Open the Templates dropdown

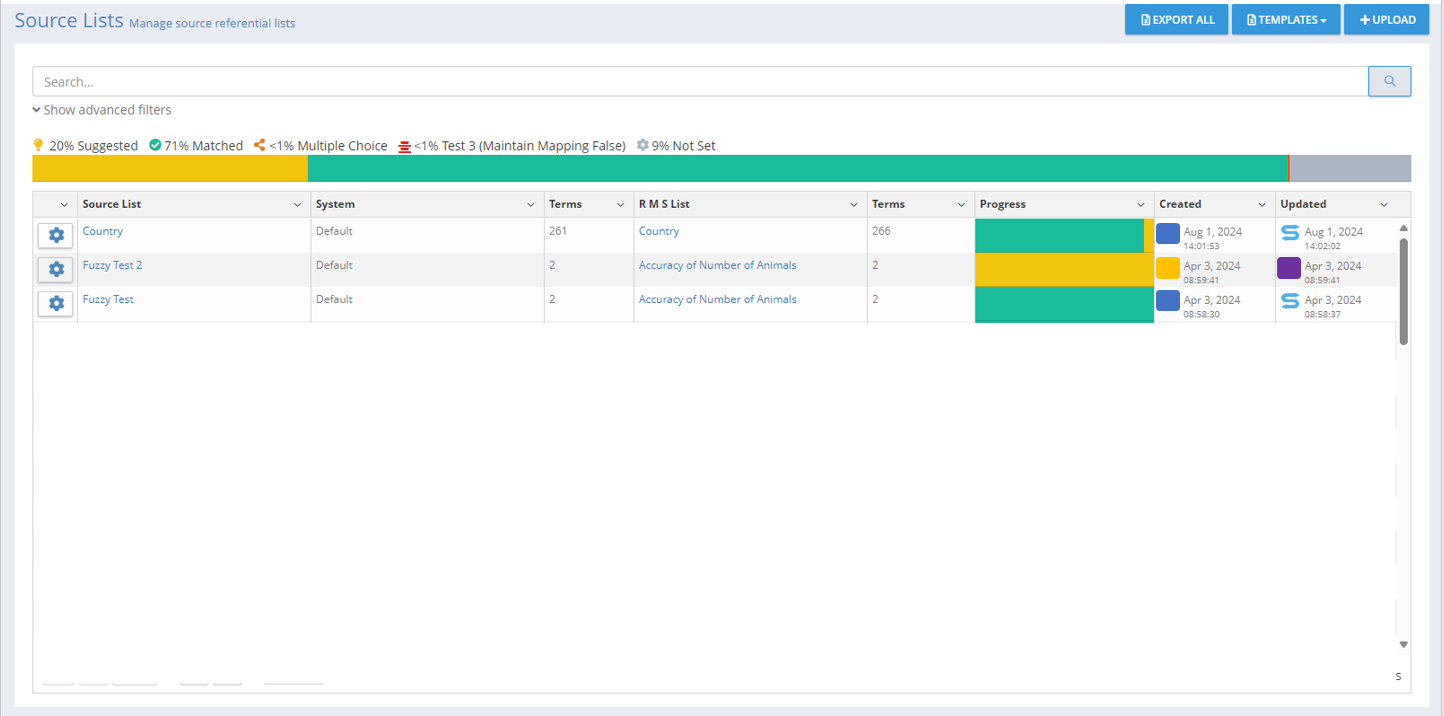1285,20
